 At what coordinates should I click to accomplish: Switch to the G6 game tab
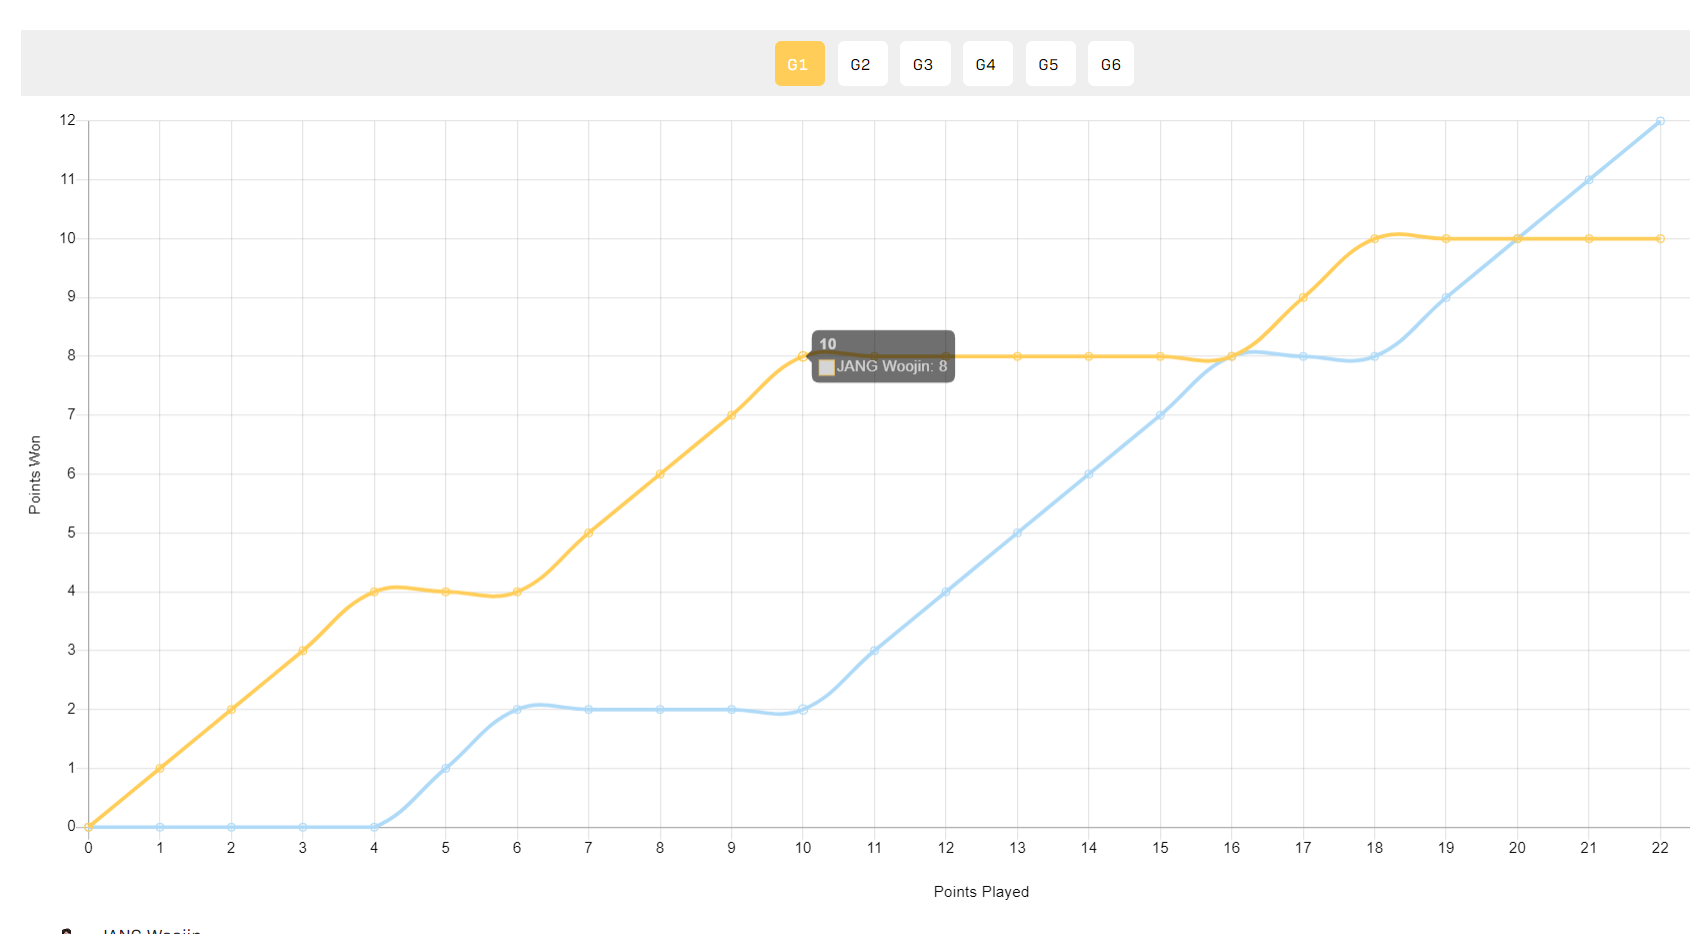coord(1111,64)
